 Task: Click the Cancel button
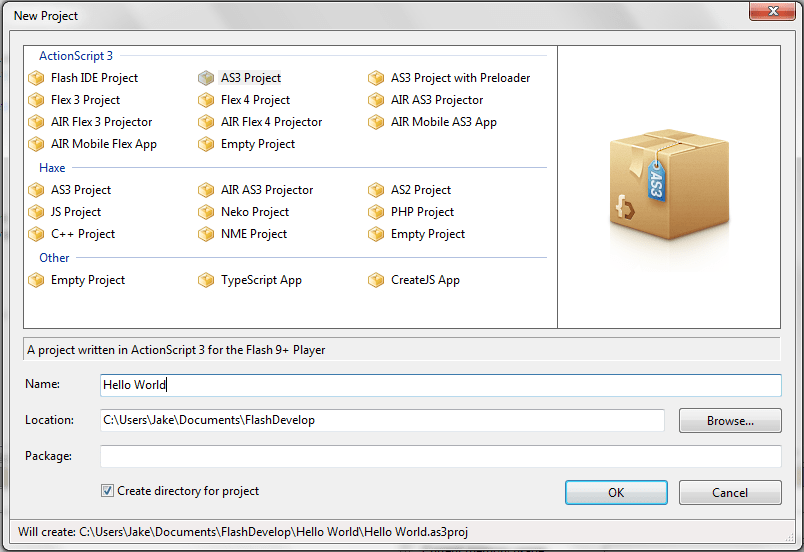click(730, 493)
